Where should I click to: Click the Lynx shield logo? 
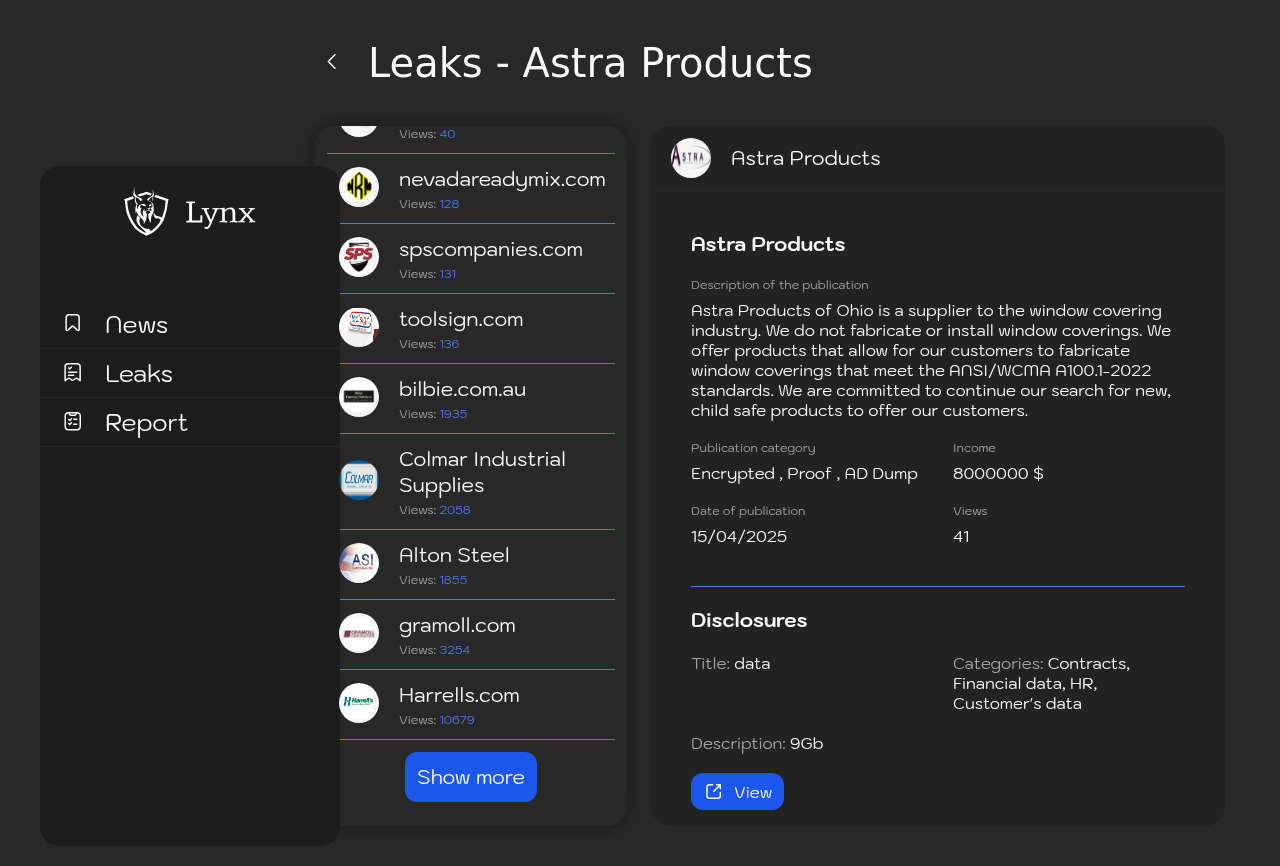pyautogui.click(x=146, y=211)
